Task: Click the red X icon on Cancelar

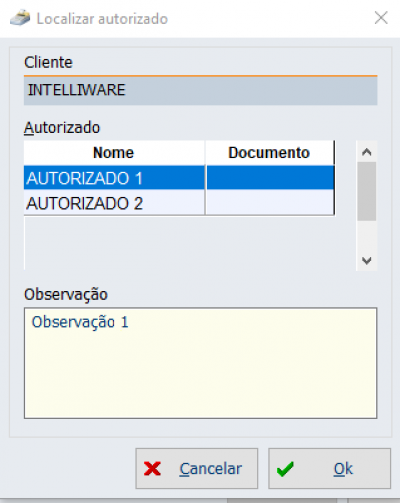Action: (152, 468)
